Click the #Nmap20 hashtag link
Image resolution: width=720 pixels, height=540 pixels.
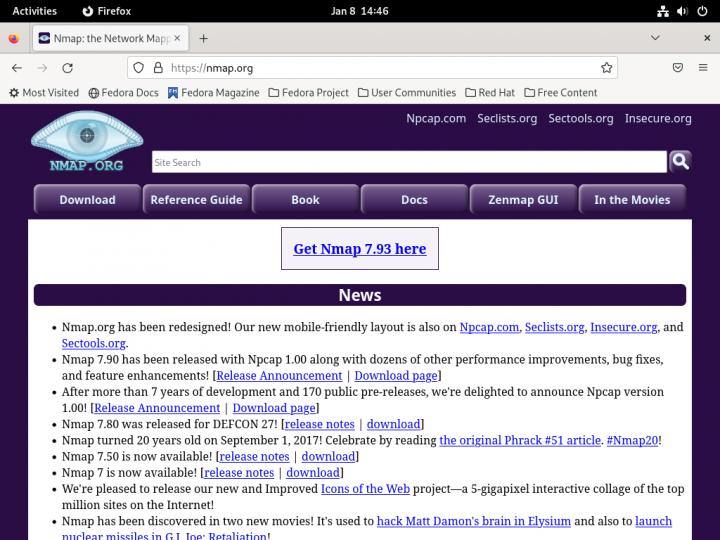pos(632,440)
